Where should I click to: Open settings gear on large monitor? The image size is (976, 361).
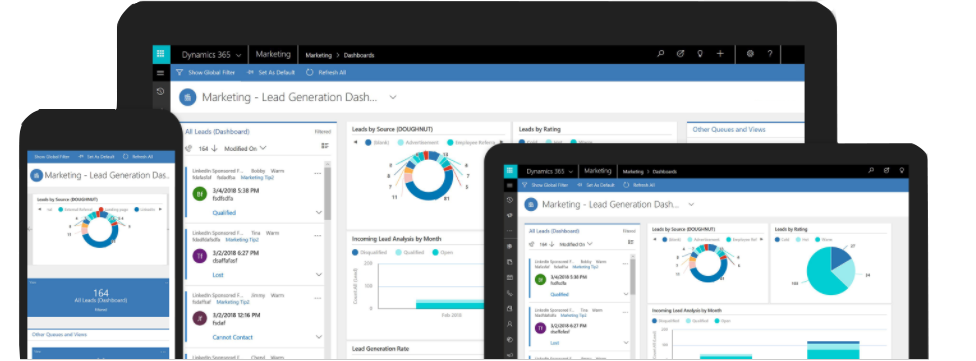click(750, 54)
